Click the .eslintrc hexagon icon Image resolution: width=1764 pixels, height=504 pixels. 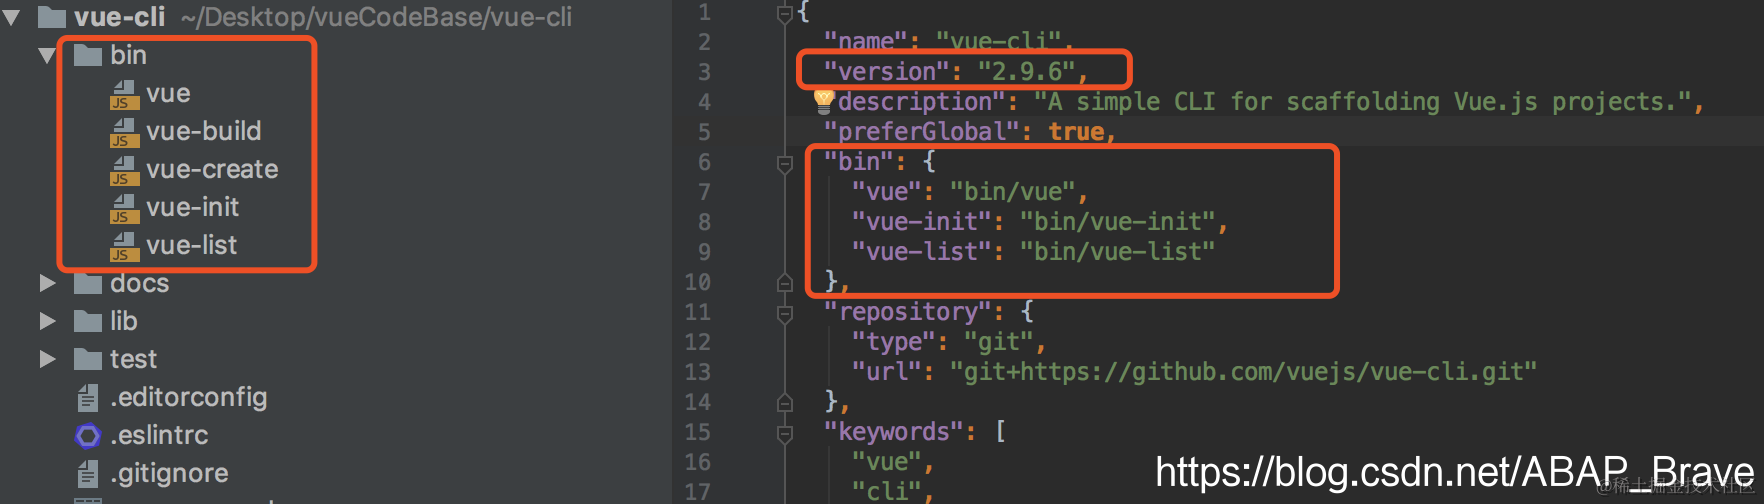[x=88, y=436]
